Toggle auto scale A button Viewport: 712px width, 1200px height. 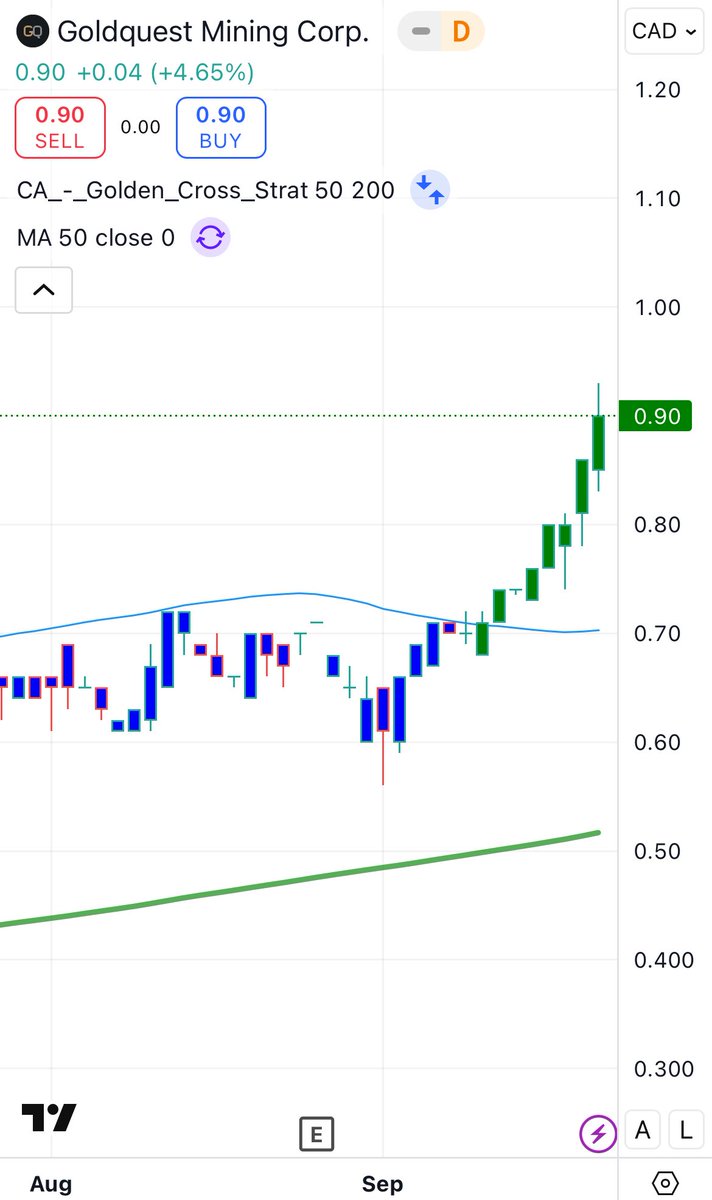coord(643,1131)
